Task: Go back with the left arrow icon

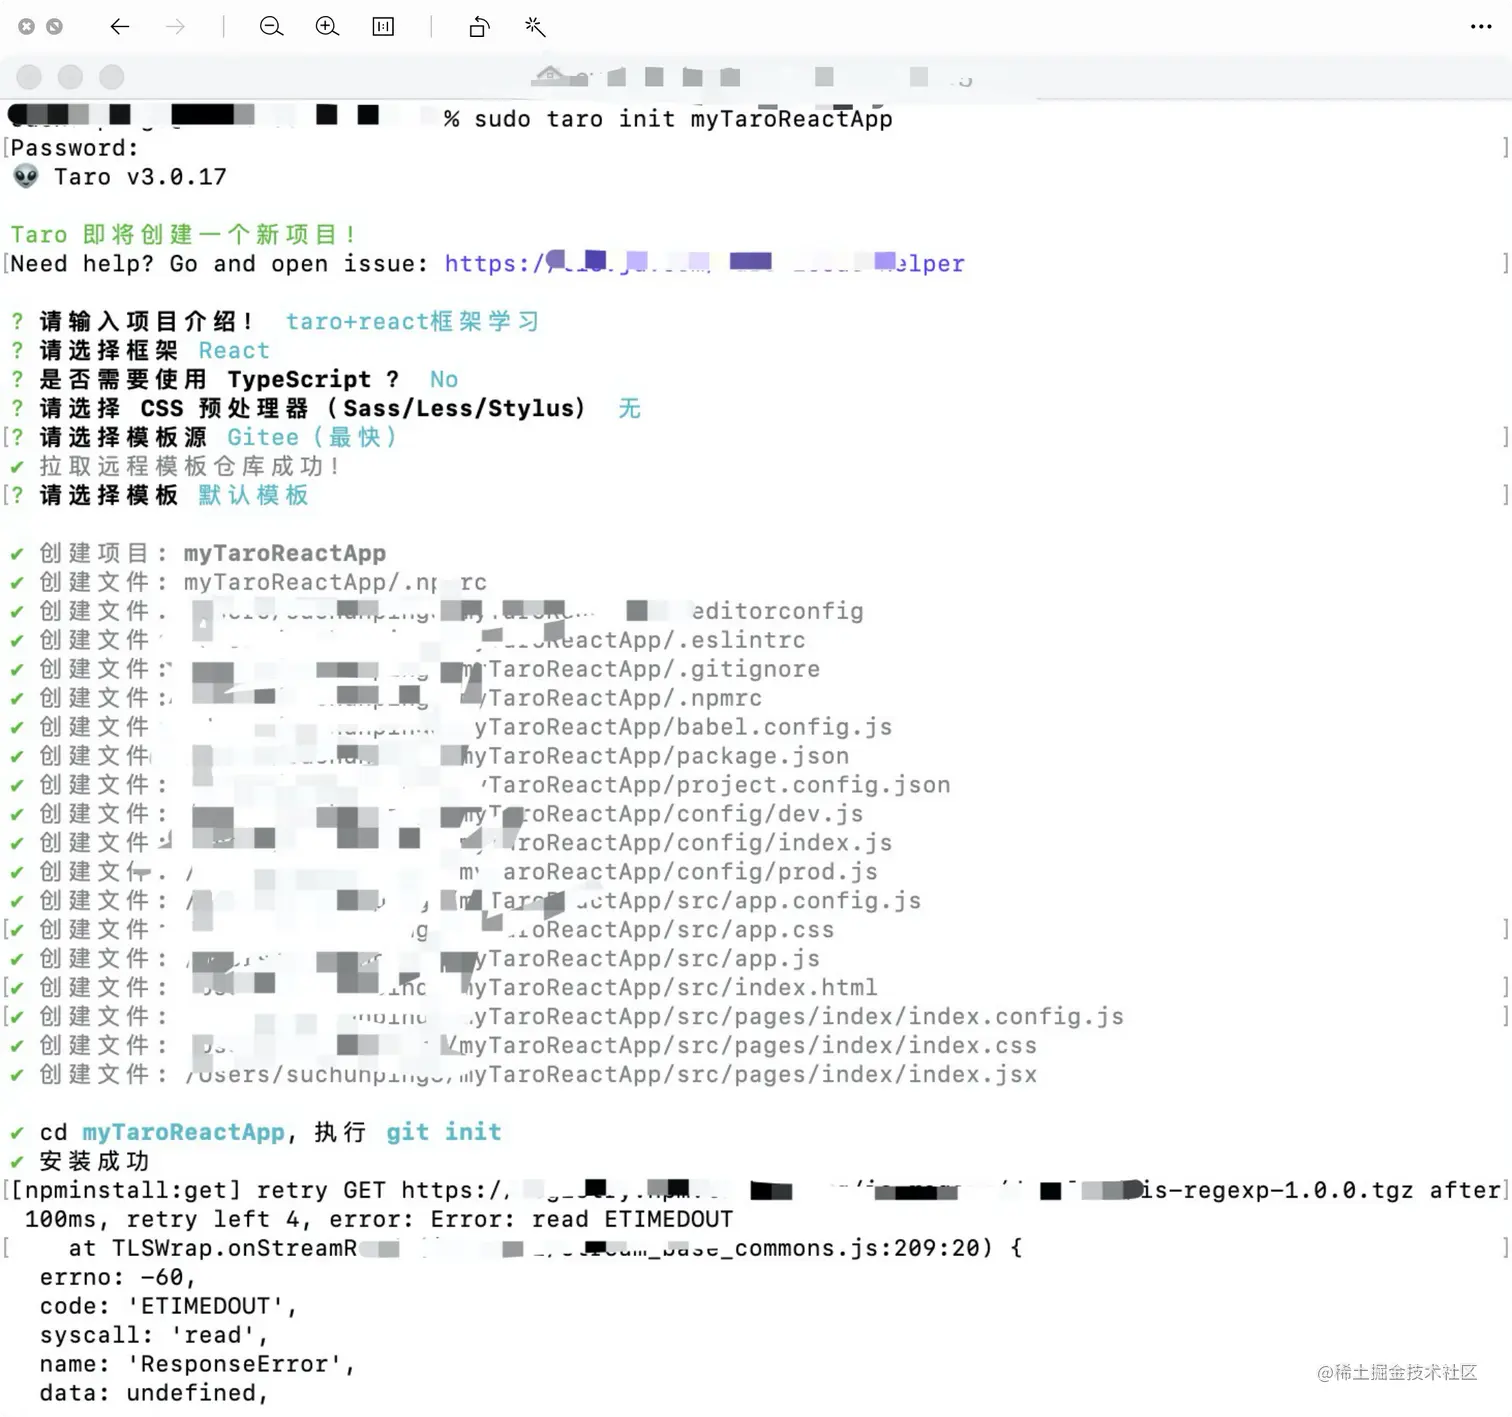Action: [120, 27]
